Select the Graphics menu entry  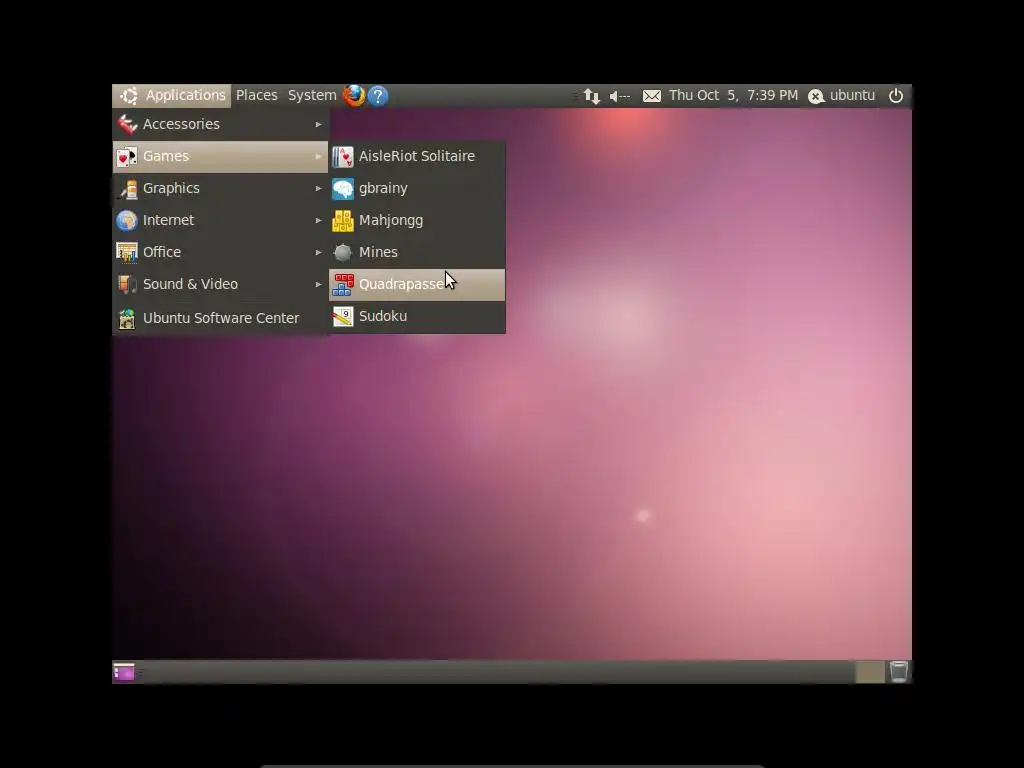[220, 188]
